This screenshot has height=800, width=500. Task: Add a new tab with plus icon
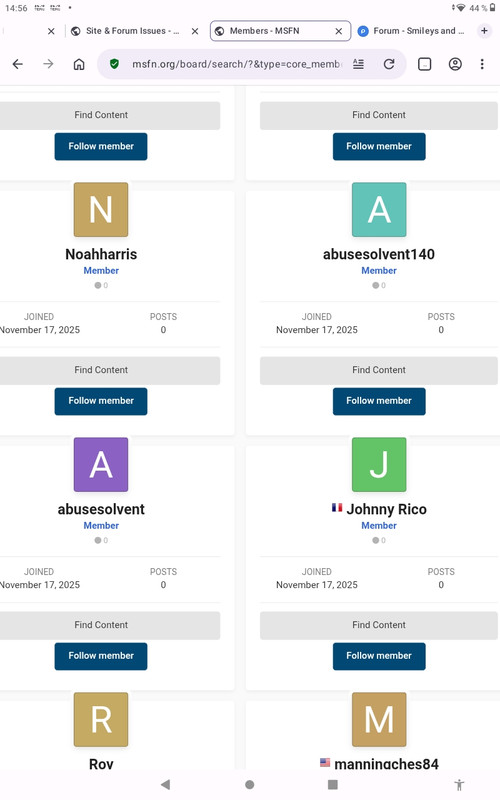[x=484, y=31]
